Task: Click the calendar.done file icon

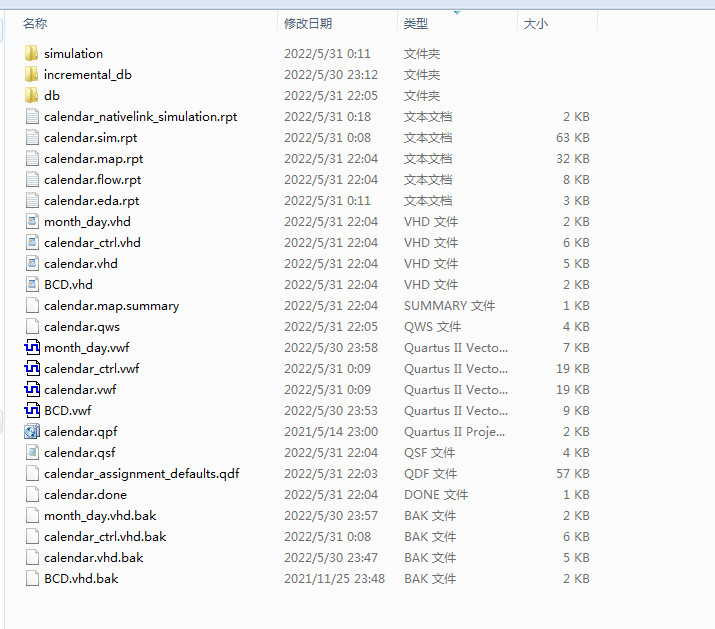Action: (32, 494)
